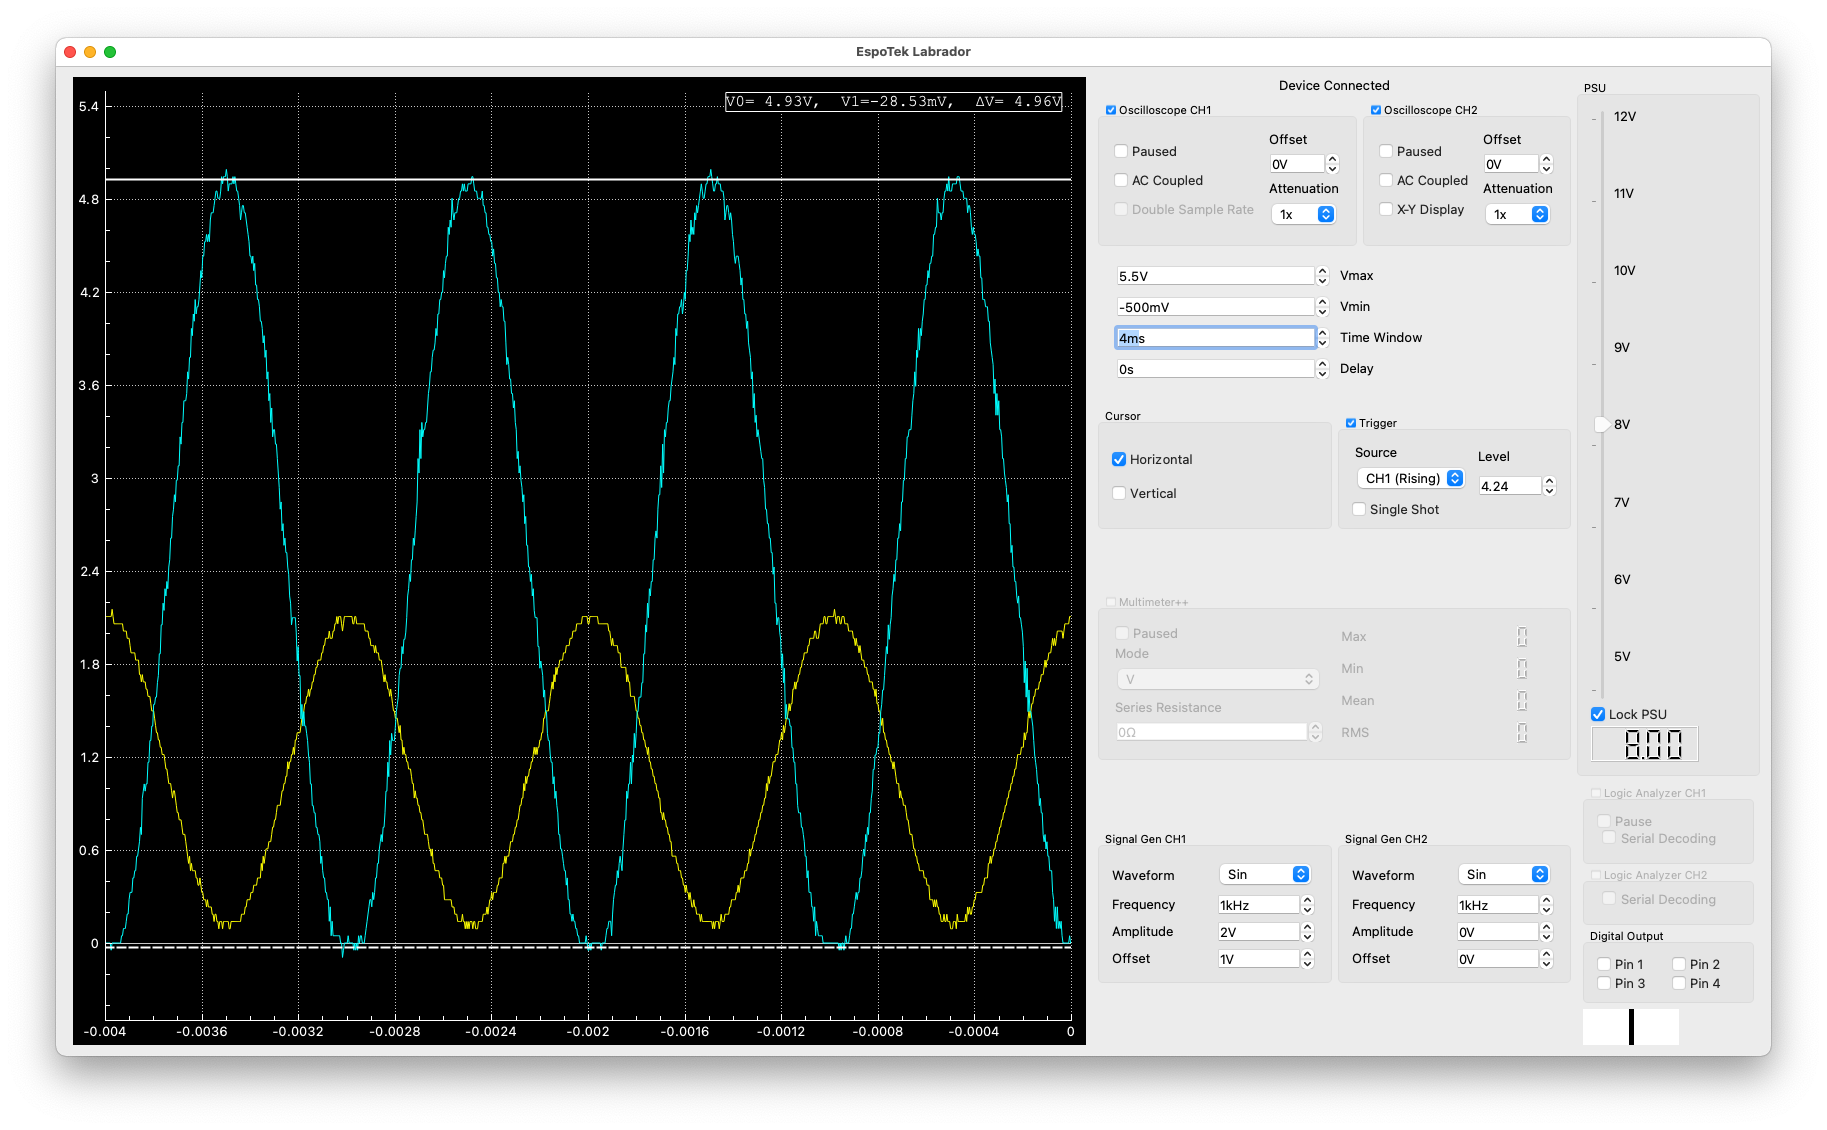
Task: Open CH2 Attenuation dropdown
Action: pos(1518,214)
